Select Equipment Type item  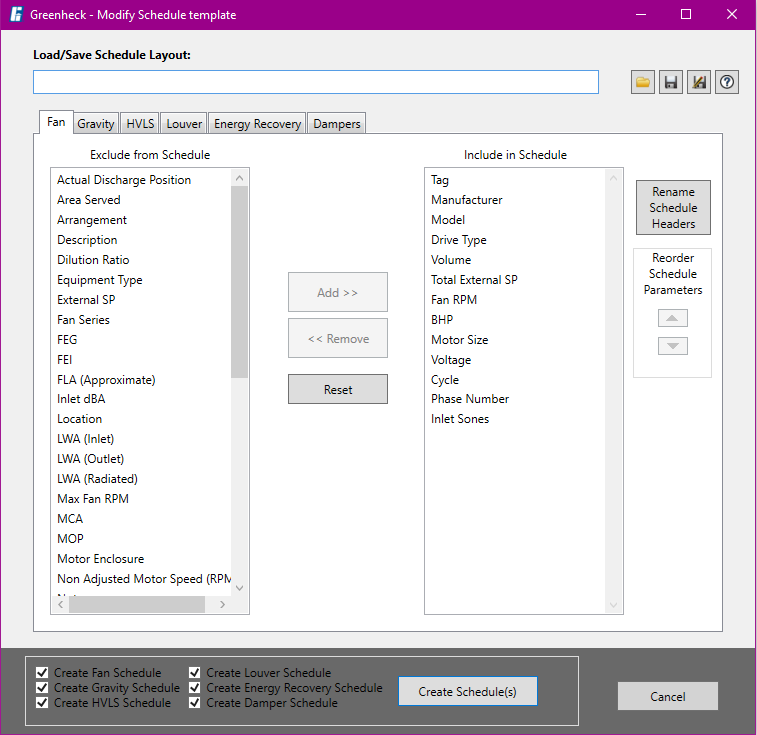point(99,280)
